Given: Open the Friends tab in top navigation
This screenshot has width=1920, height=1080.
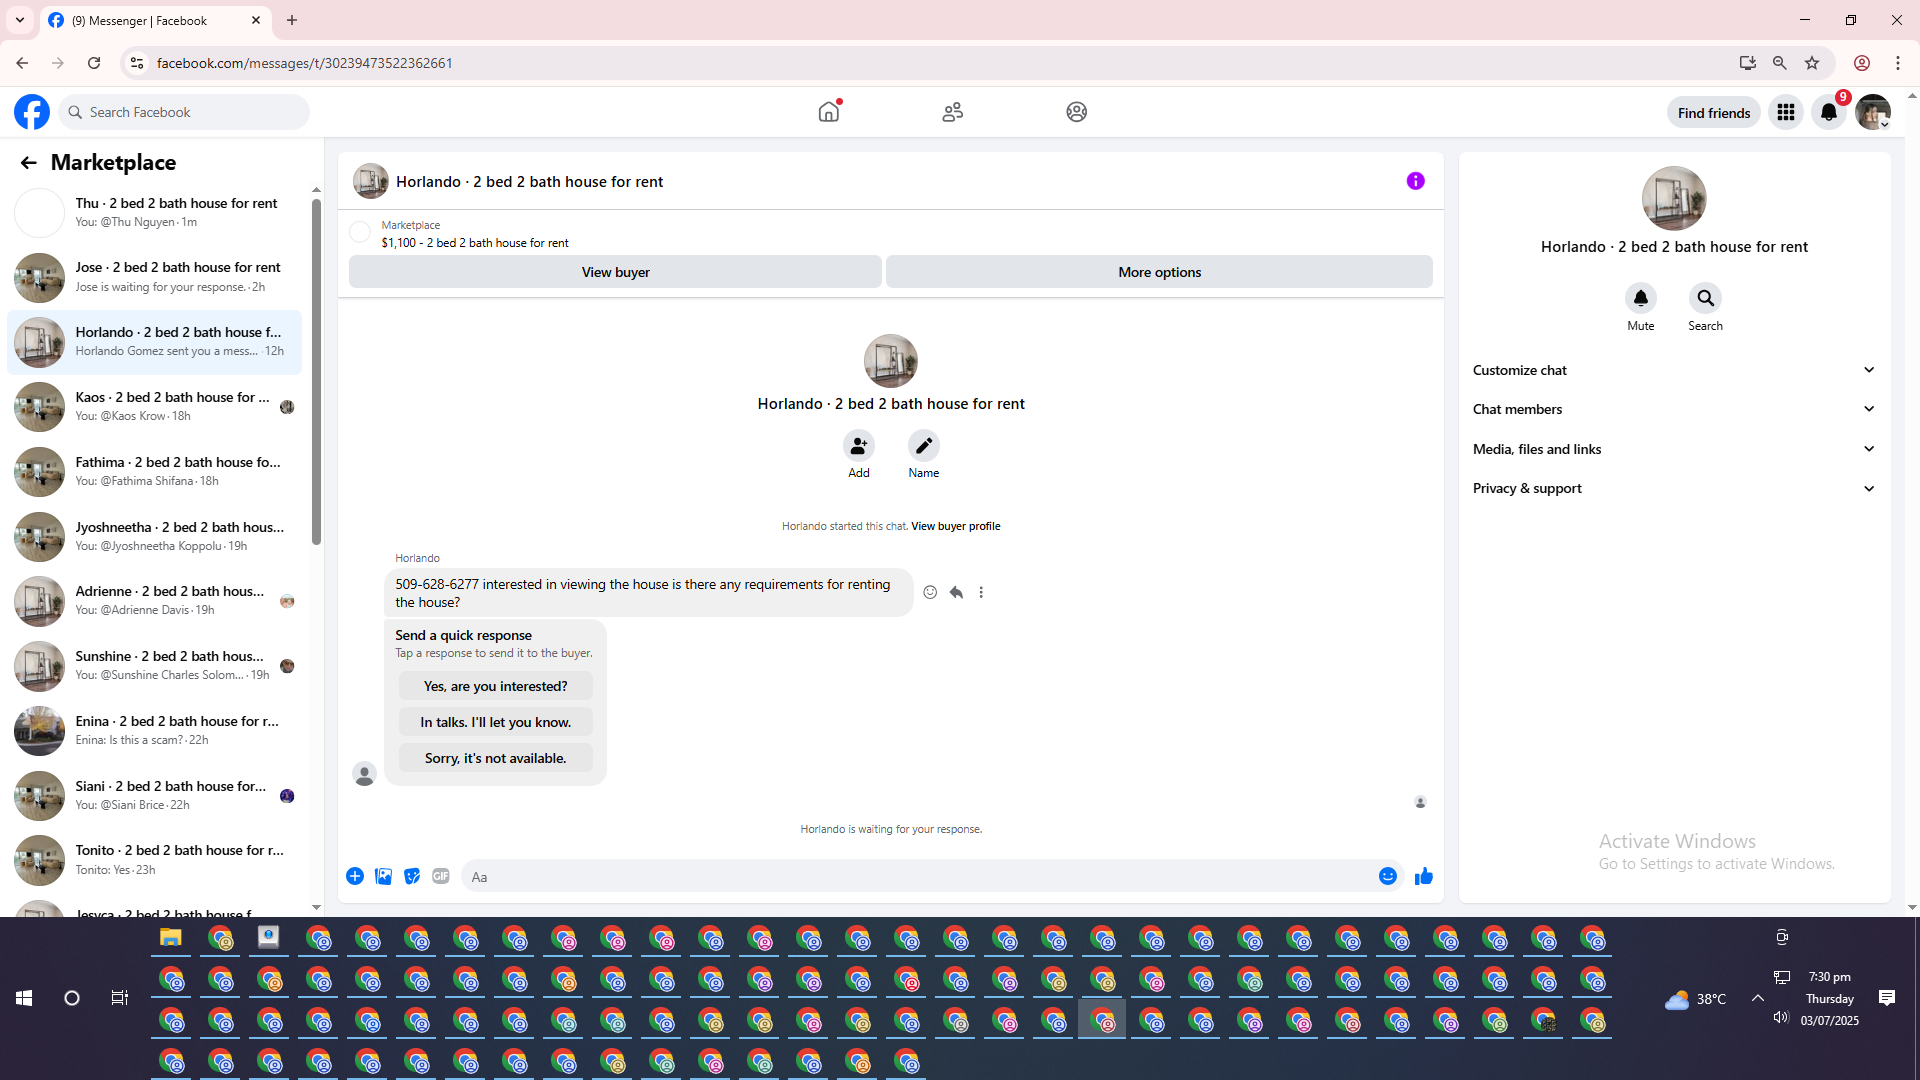Looking at the screenshot, I should (x=952, y=112).
